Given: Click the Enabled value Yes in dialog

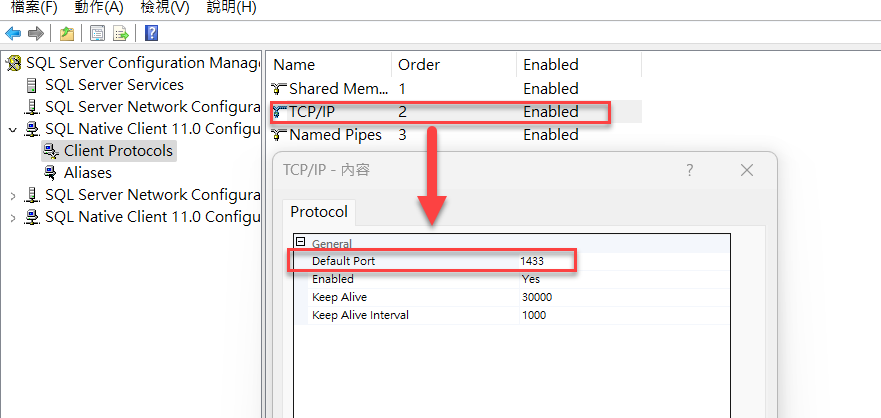Looking at the screenshot, I should (530, 279).
